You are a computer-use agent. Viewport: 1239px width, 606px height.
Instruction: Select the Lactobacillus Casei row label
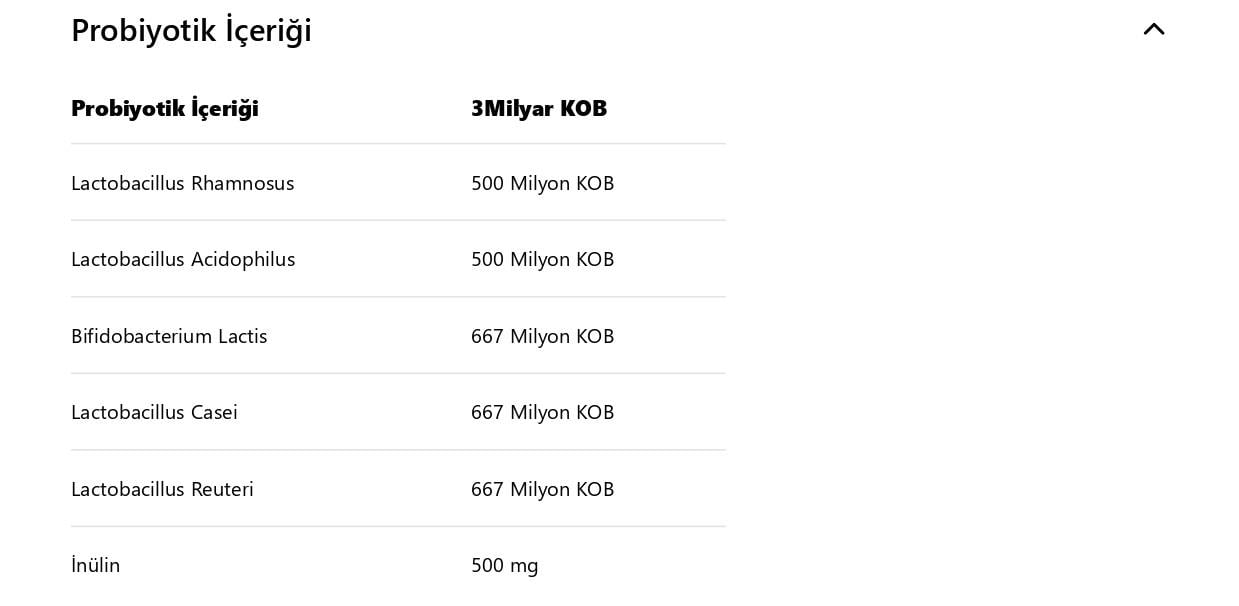[154, 412]
